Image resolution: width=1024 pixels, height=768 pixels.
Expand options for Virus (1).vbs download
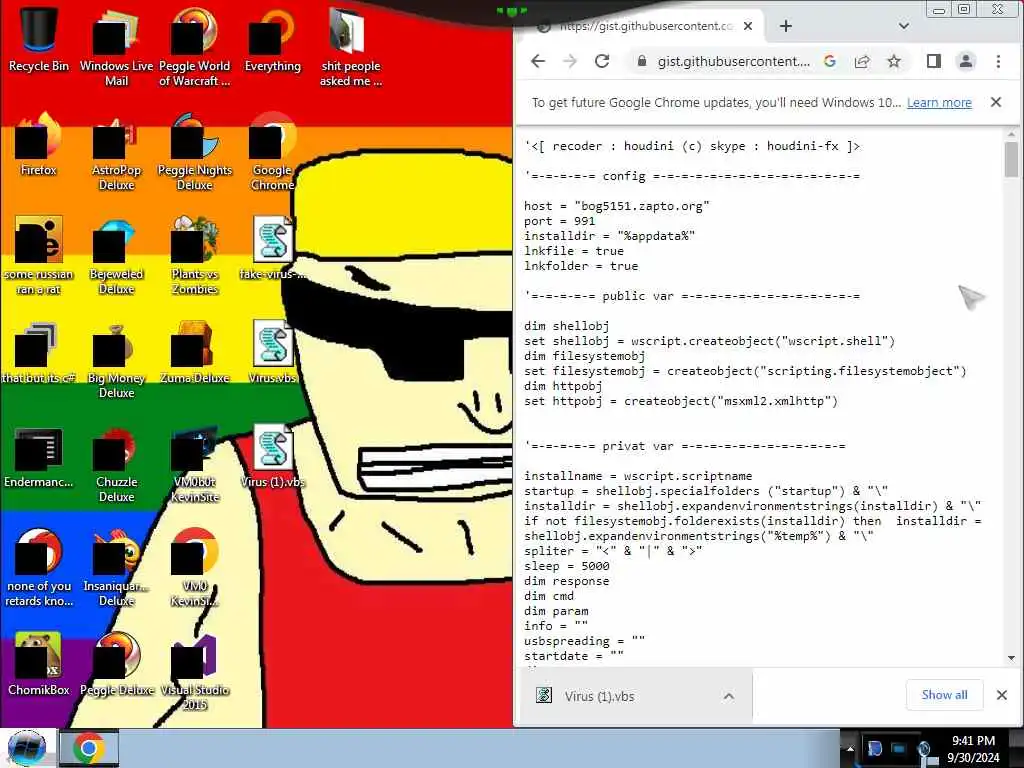coord(729,696)
